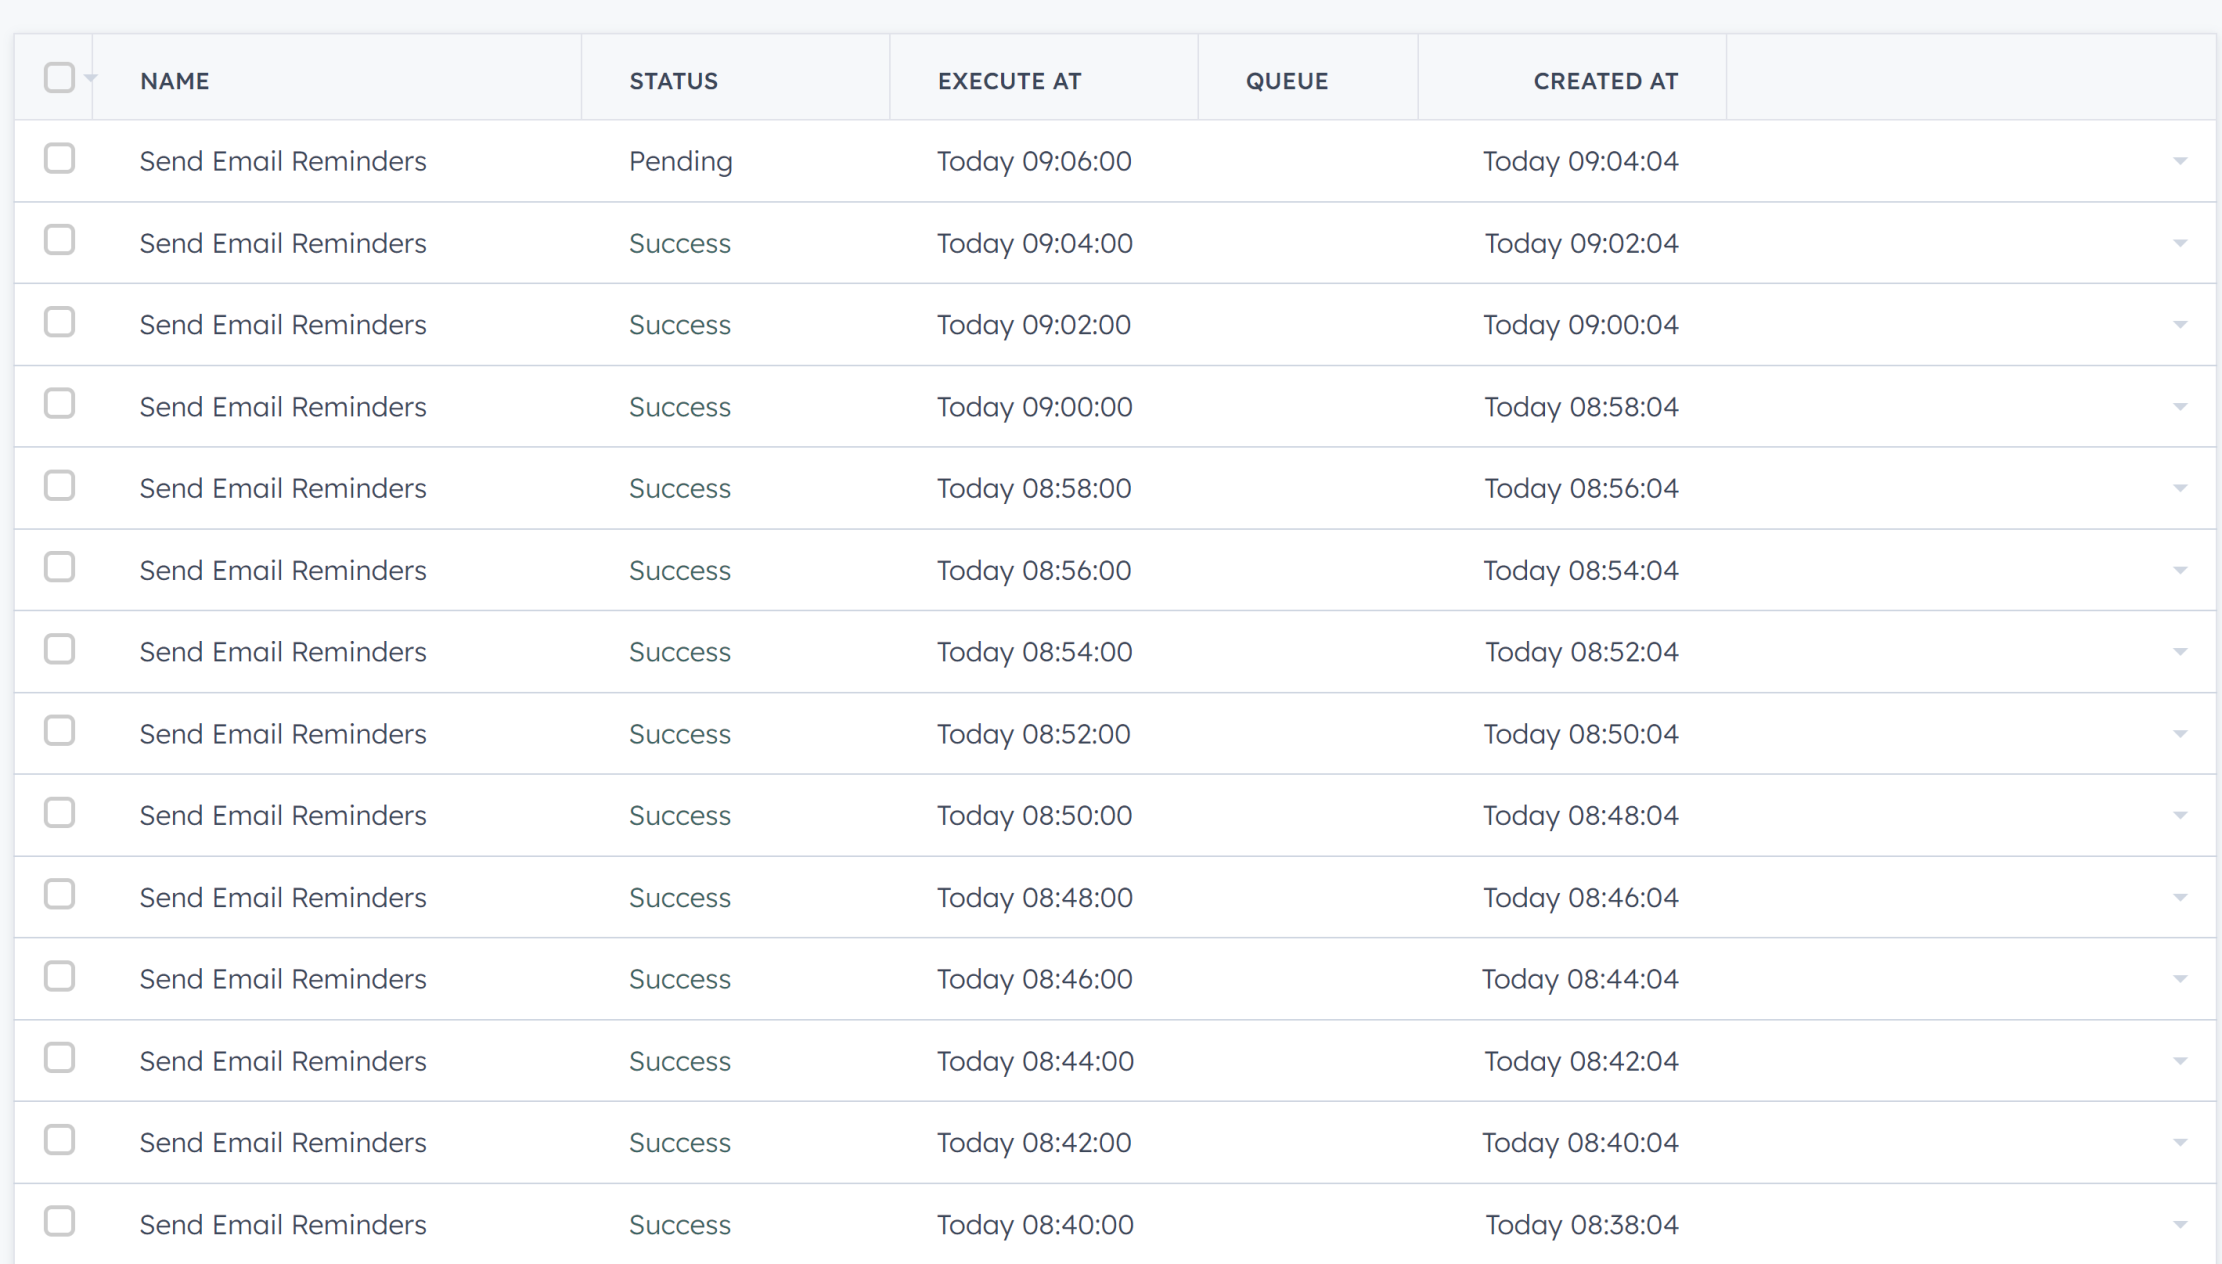Open actions caret for 08:40:00 row
The width and height of the screenshot is (2222, 1264).
tap(2180, 1224)
